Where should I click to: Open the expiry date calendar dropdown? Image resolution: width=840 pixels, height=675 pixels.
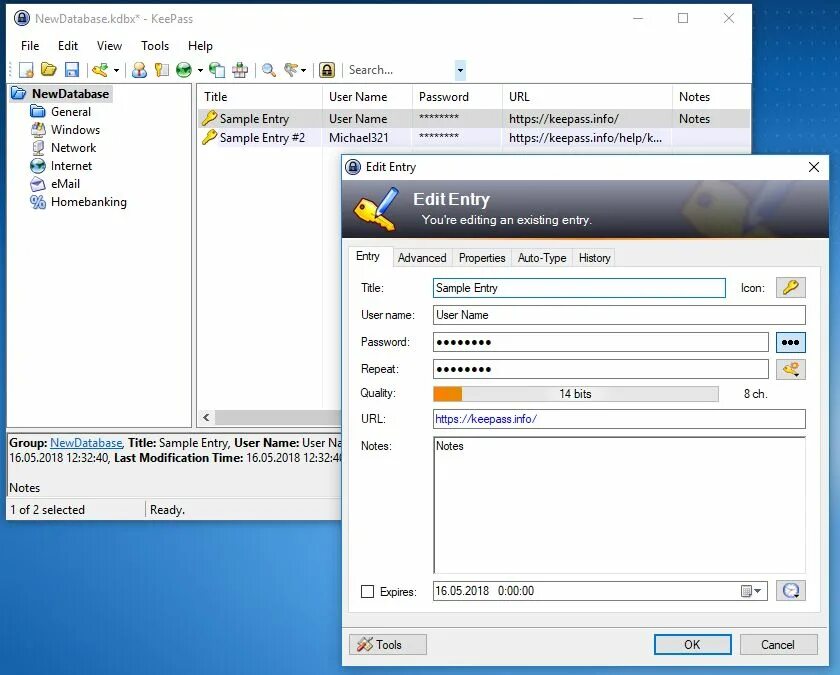pyautogui.click(x=751, y=591)
